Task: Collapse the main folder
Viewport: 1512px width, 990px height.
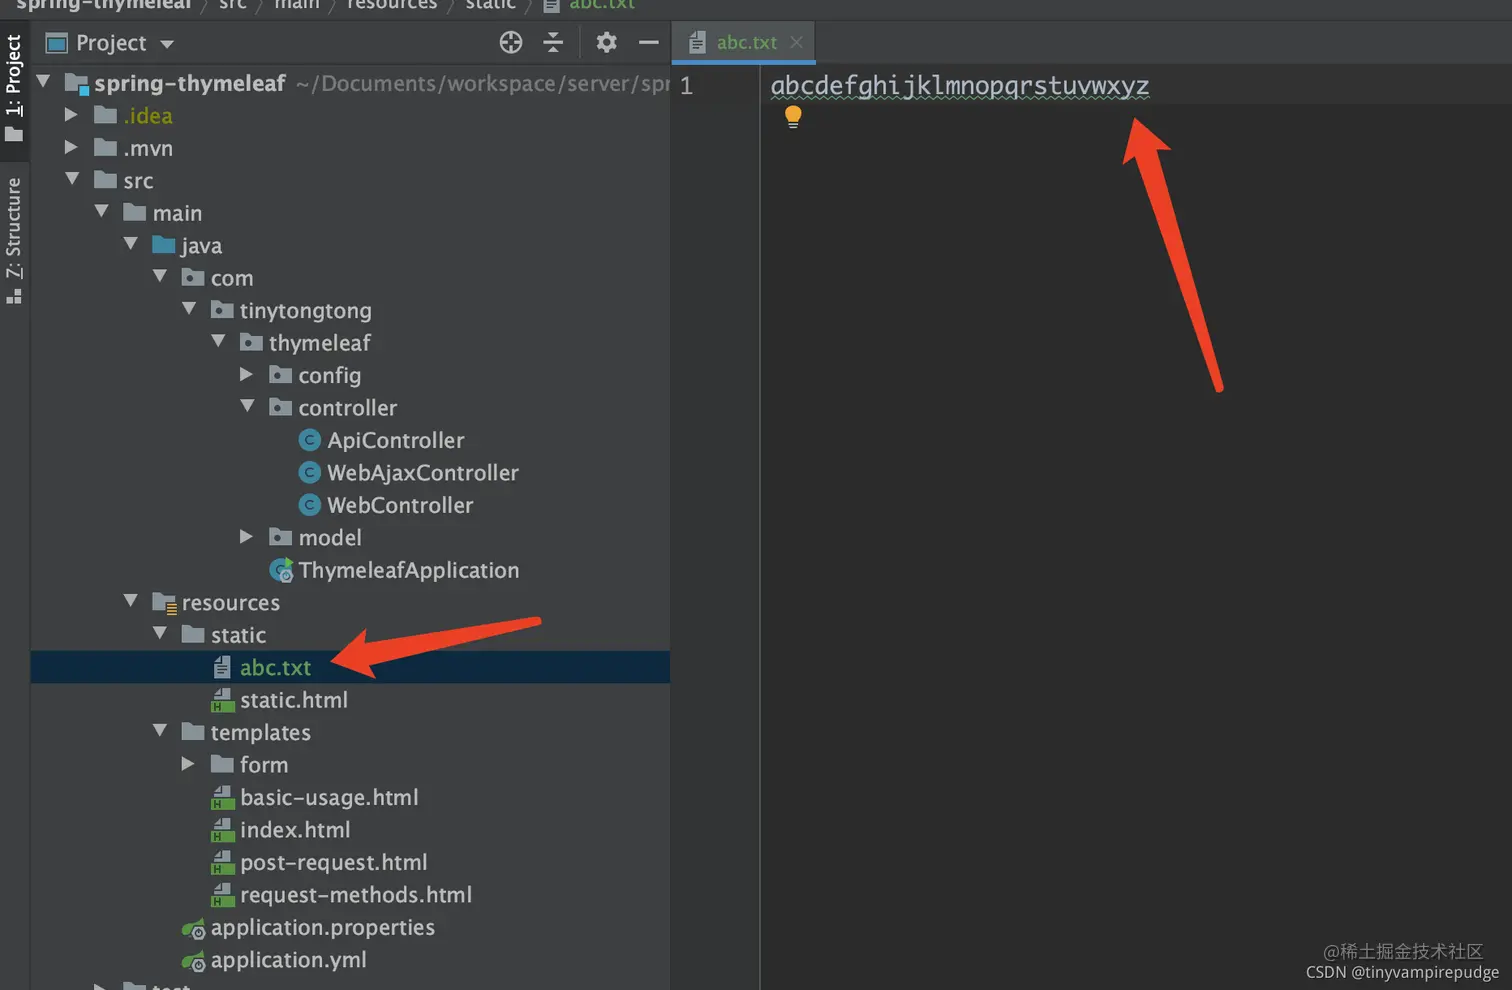Action: [101, 212]
